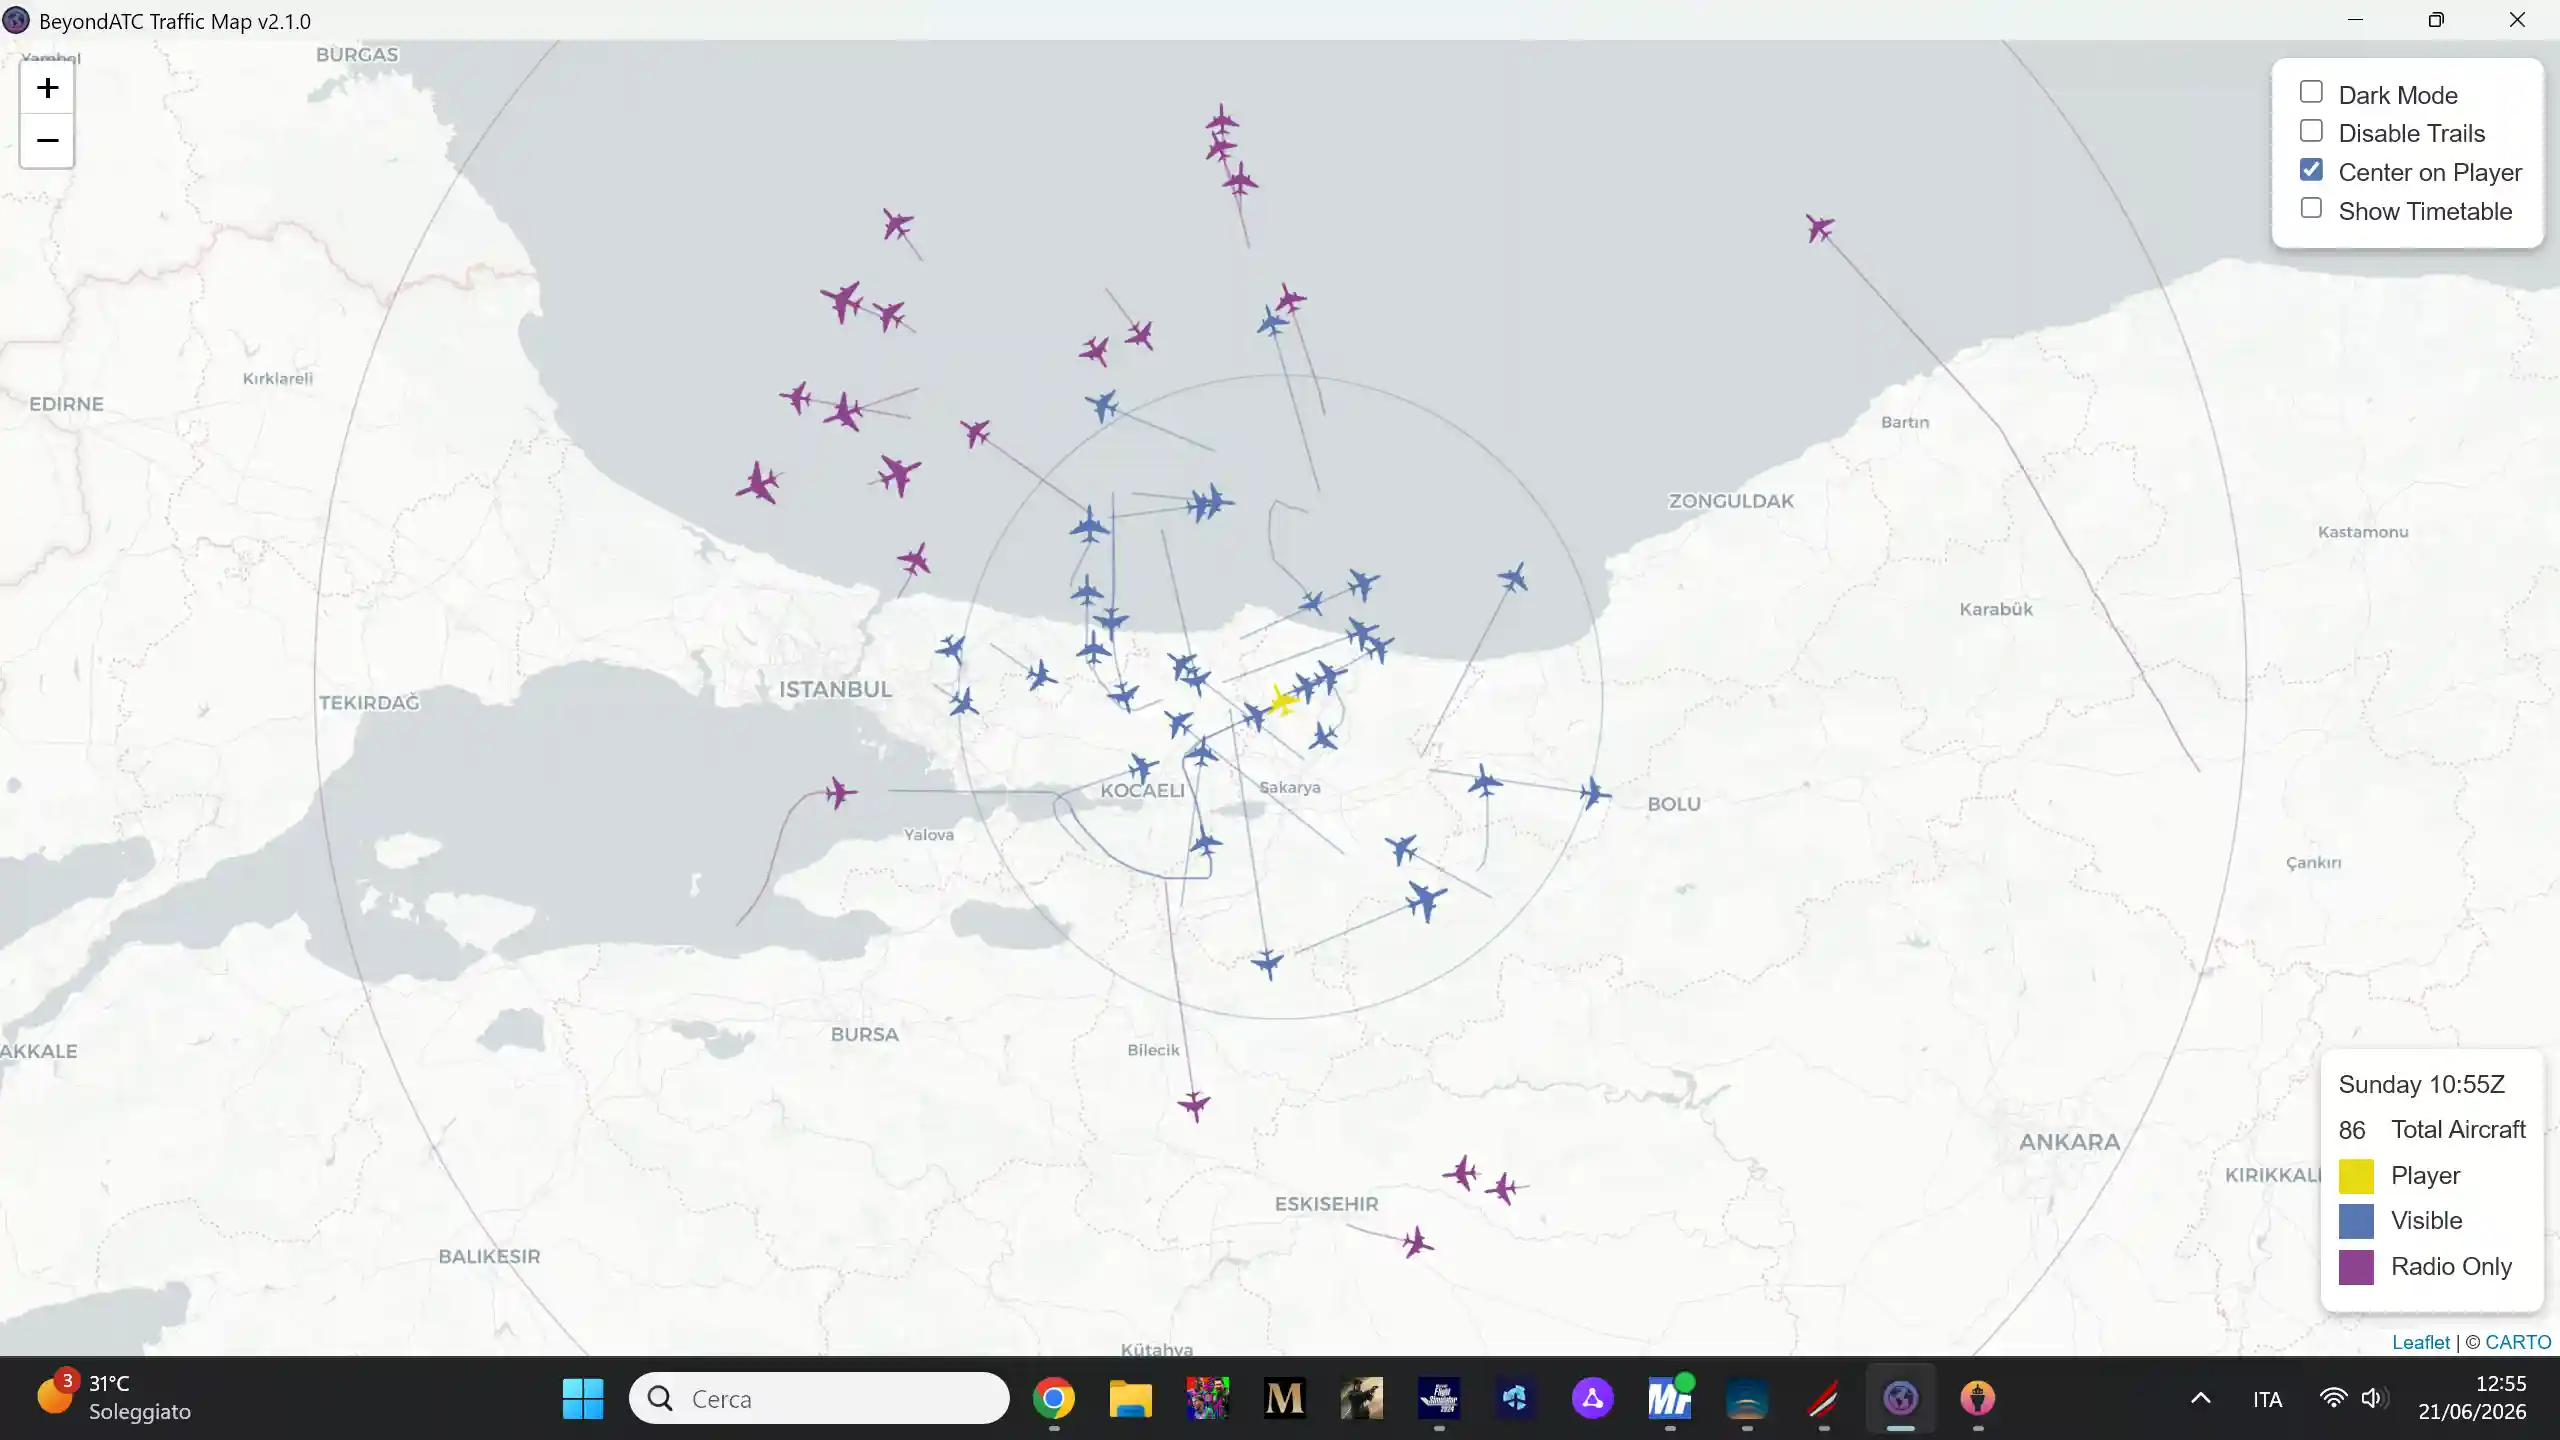Click the Sunday 10:55Z time text
2560x1440 pixels.
(x=2421, y=1085)
